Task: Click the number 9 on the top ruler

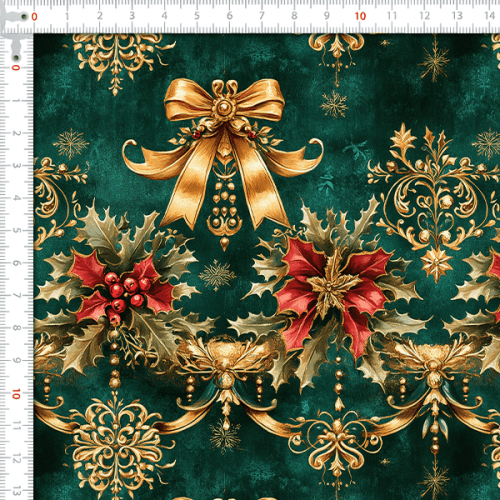Action: pos(327,16)
